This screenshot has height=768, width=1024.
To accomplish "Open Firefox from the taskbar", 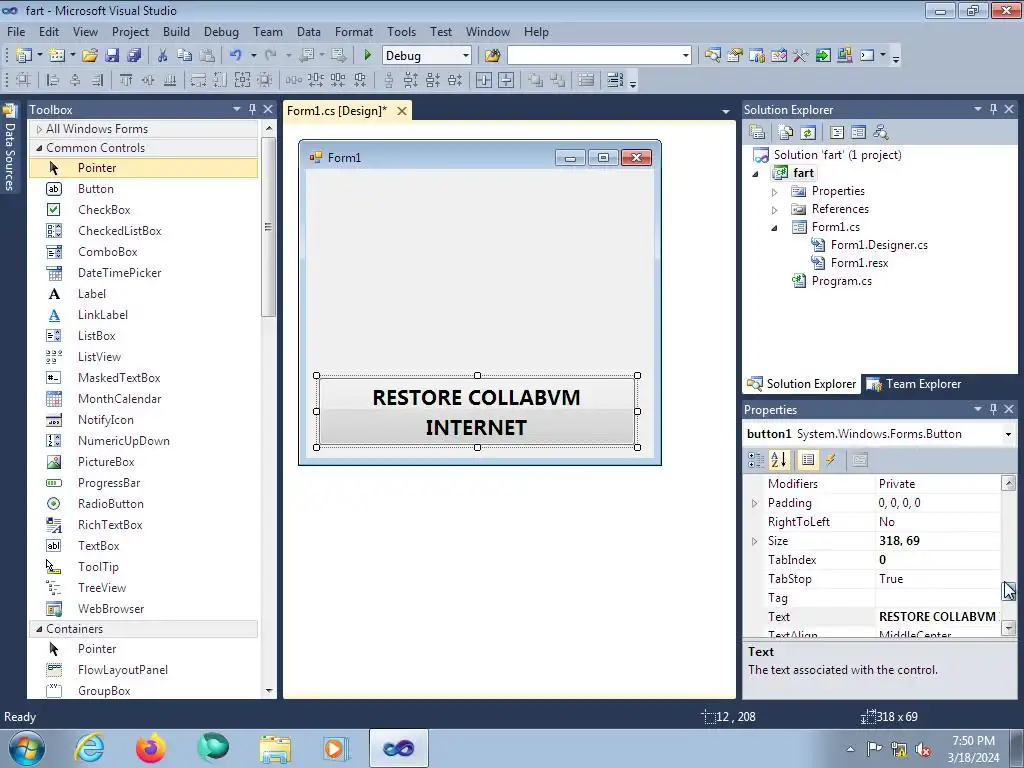I will click(151, 748).
